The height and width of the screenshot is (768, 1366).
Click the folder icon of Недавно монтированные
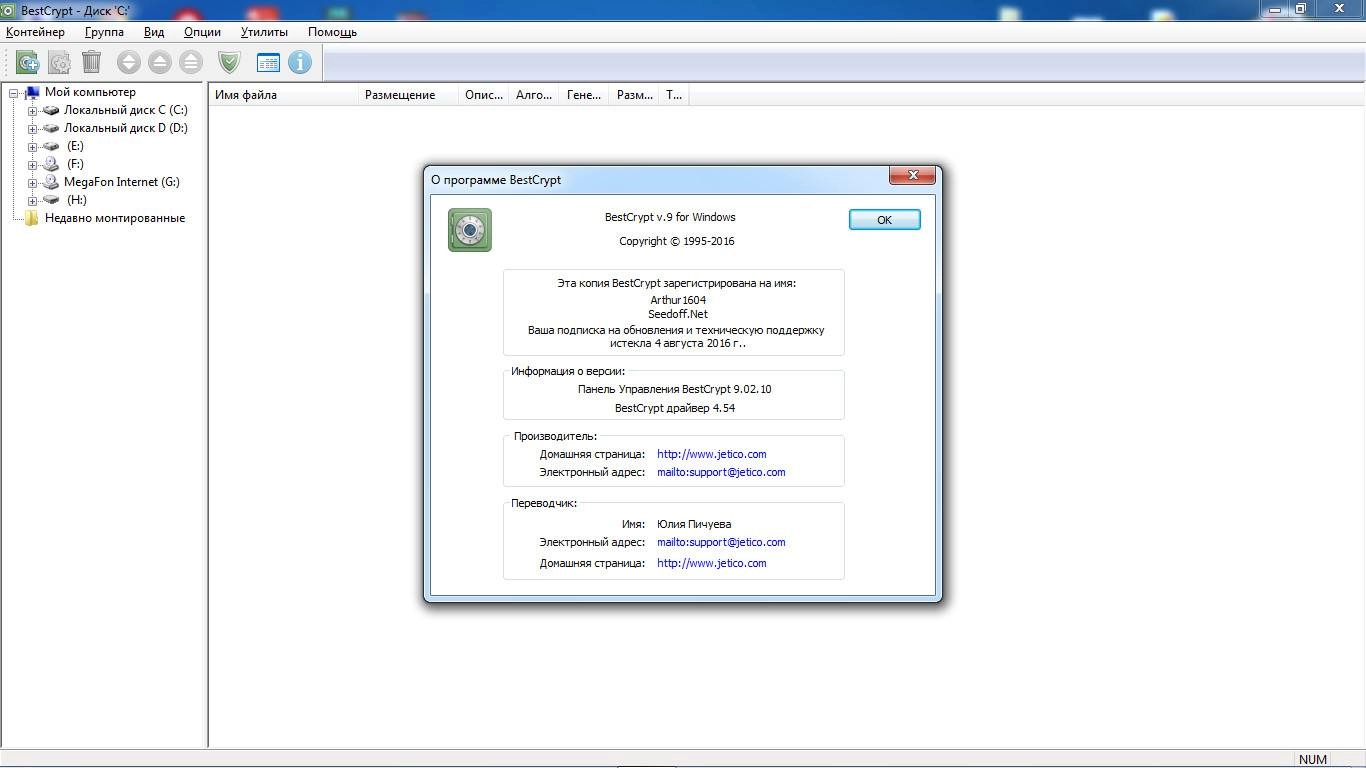[x=32, y=218]
